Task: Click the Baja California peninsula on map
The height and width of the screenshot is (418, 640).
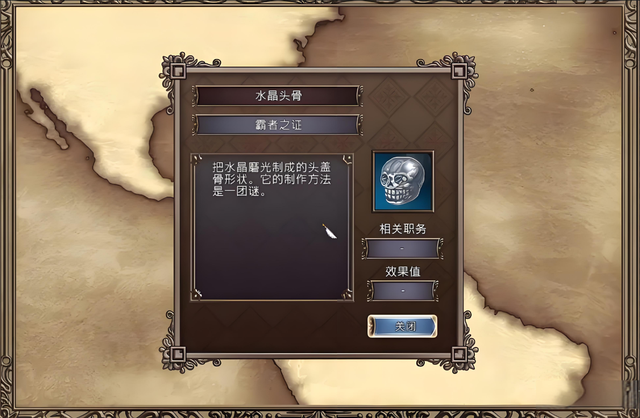Action: (x=48, y=116)
